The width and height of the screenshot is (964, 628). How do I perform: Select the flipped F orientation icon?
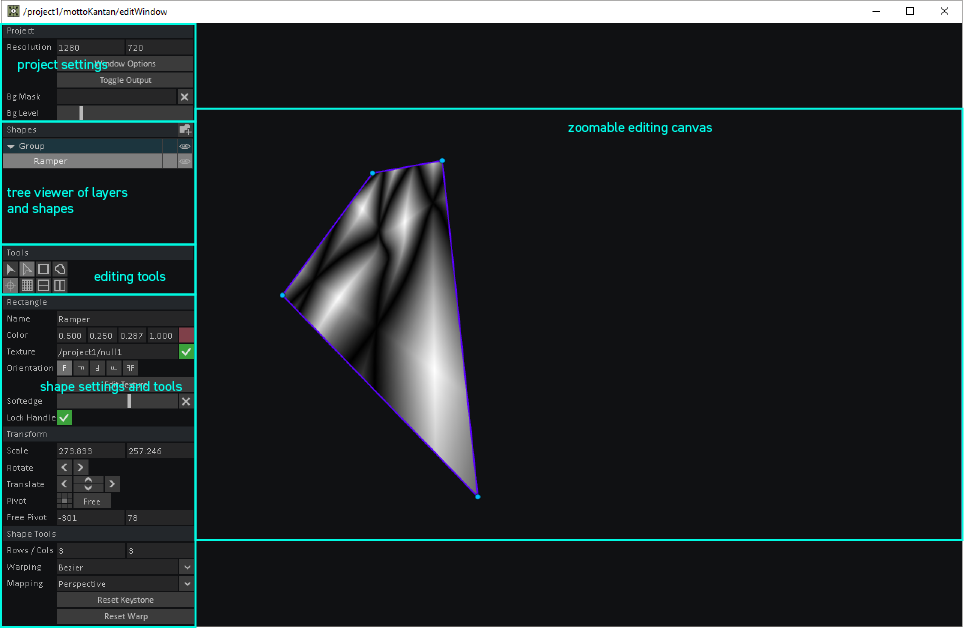tap(130, 367)
